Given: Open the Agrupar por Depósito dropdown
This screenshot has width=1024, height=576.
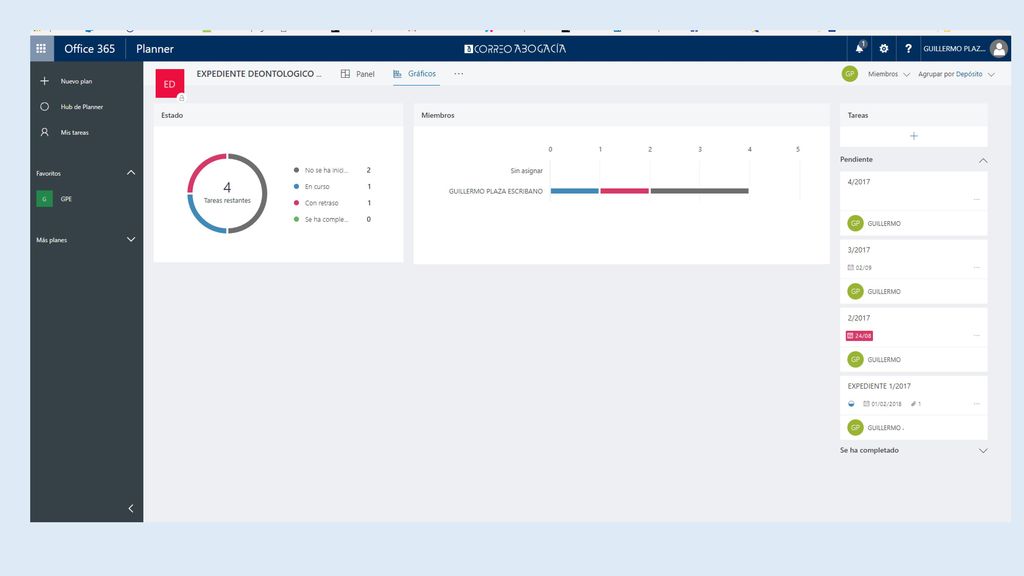Looking at the screenshot, I should pyautogui.click(x=956, y=74).
